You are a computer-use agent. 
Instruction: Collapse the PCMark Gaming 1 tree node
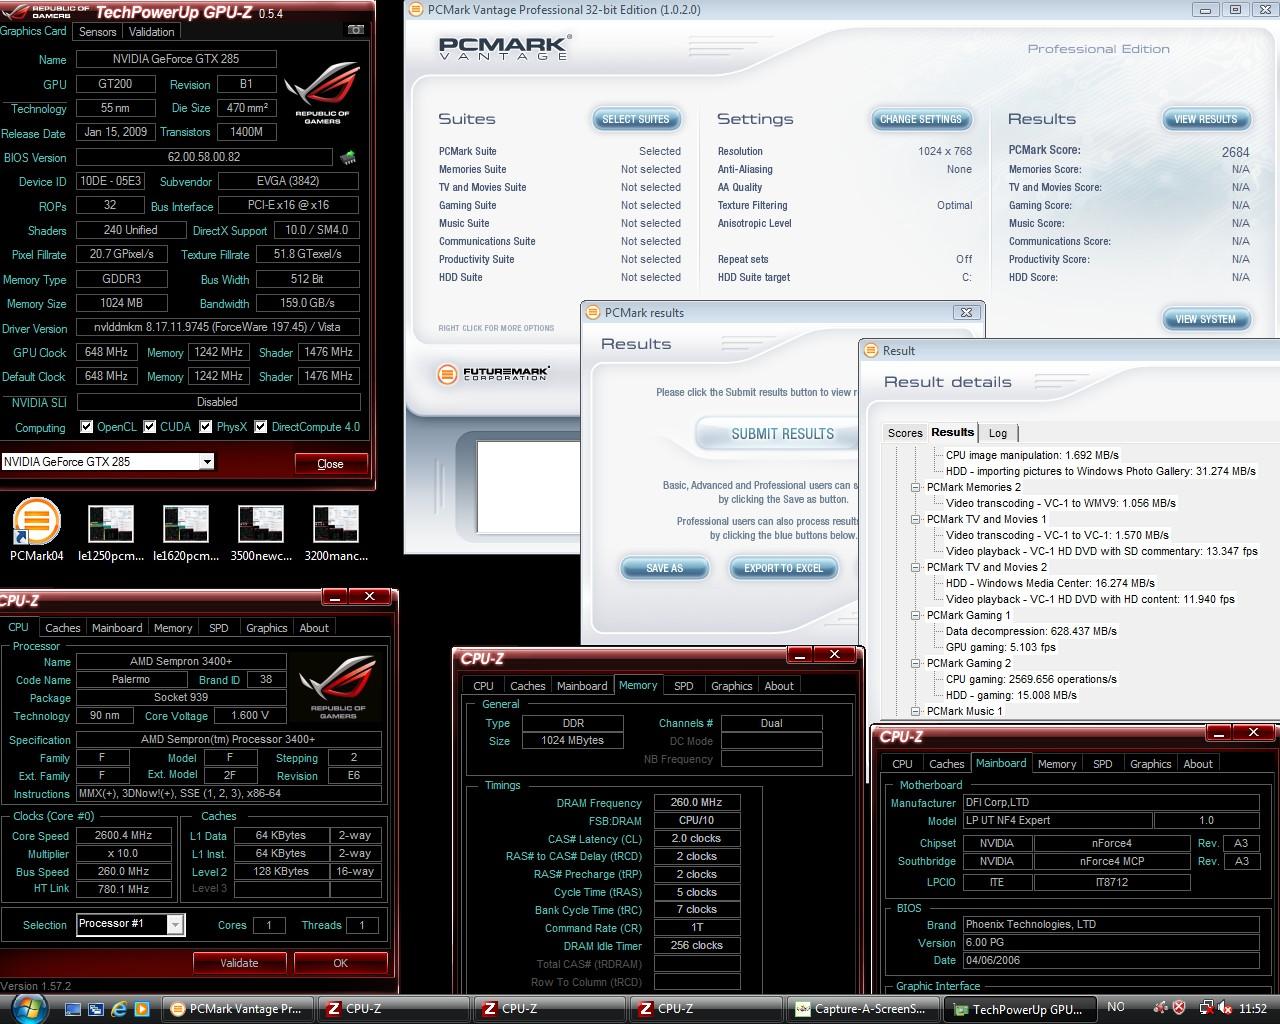(x=915, y=615)
